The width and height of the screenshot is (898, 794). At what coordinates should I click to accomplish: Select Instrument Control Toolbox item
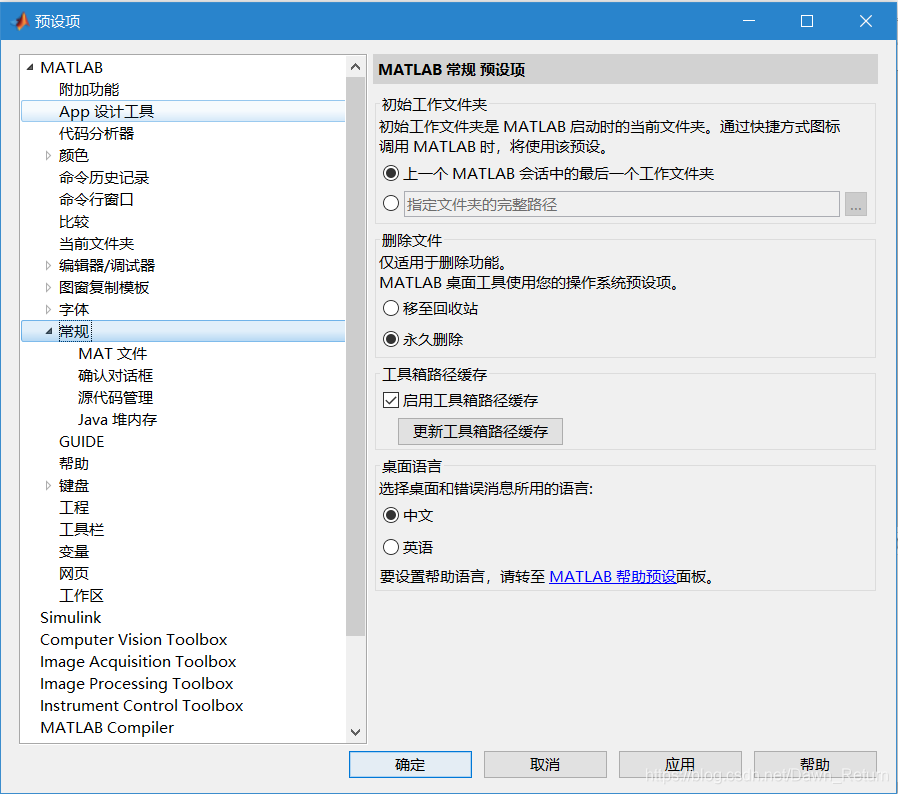click(x=141, y=705)
